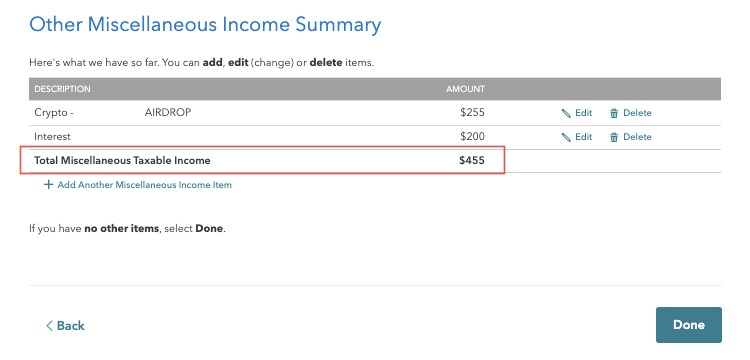Click the pencil icon on Interest row
The height and width of the screenshot is (360, 750).
click(566, 137)
